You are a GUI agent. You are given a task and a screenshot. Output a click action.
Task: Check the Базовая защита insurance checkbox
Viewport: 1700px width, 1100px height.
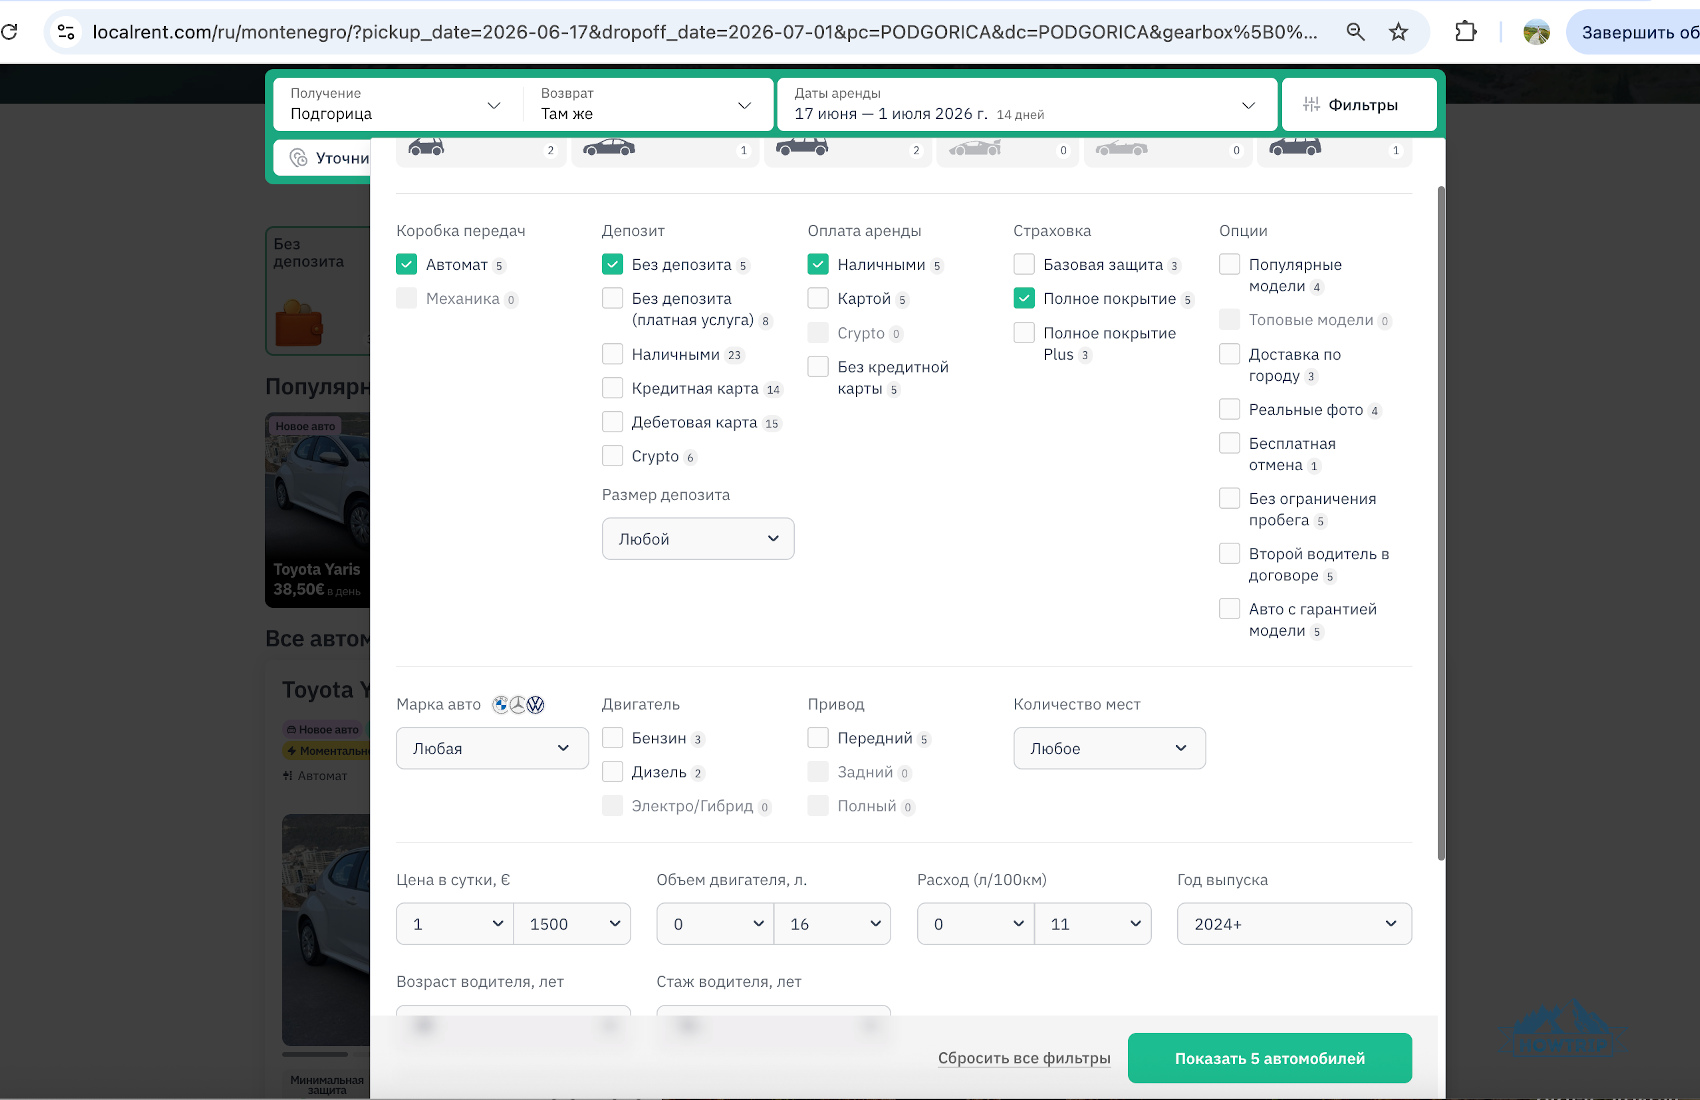[x=1024, y=264]
